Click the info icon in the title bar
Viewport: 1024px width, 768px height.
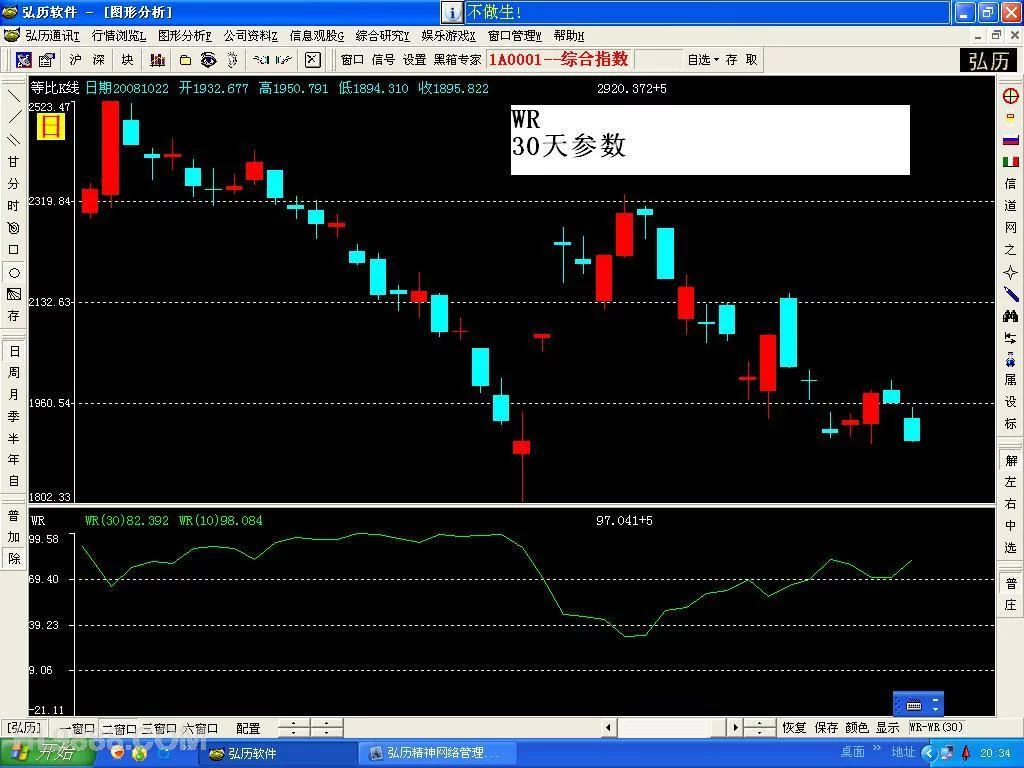(x=452, y=12)
